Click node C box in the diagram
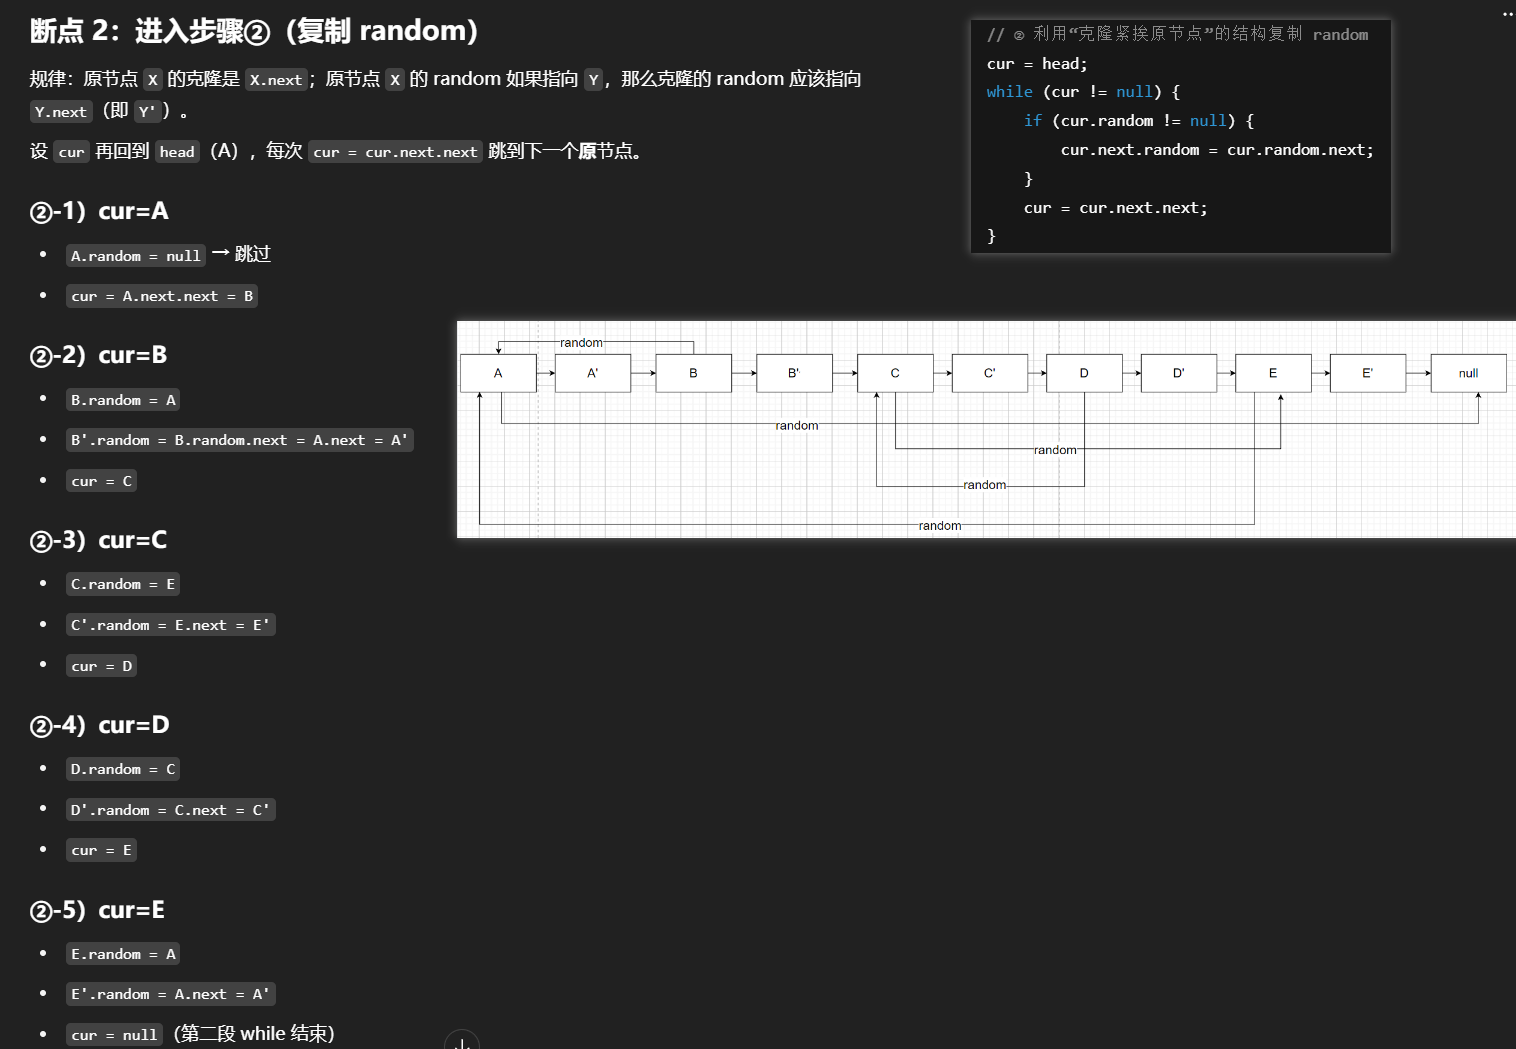Viewport: 1516px width, 1049px height. tap(895, 373)
